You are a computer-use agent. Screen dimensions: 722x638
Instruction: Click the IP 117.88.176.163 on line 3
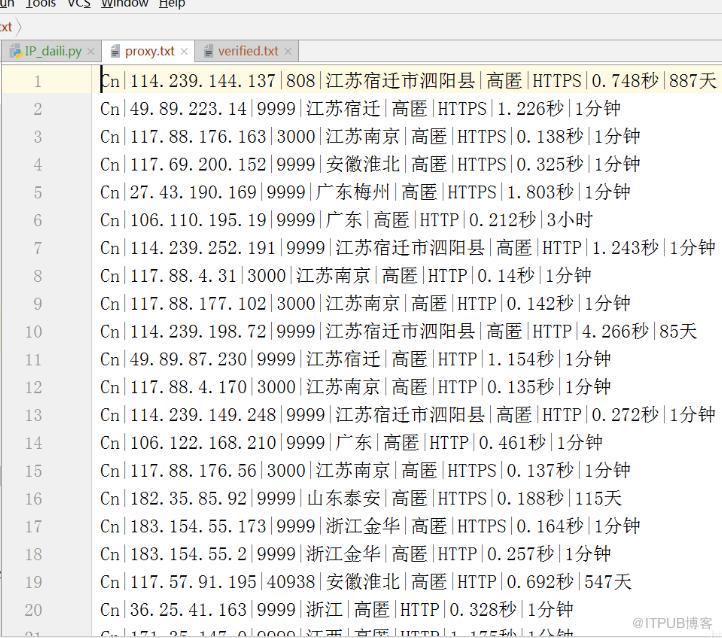click(x=198, y=137)
